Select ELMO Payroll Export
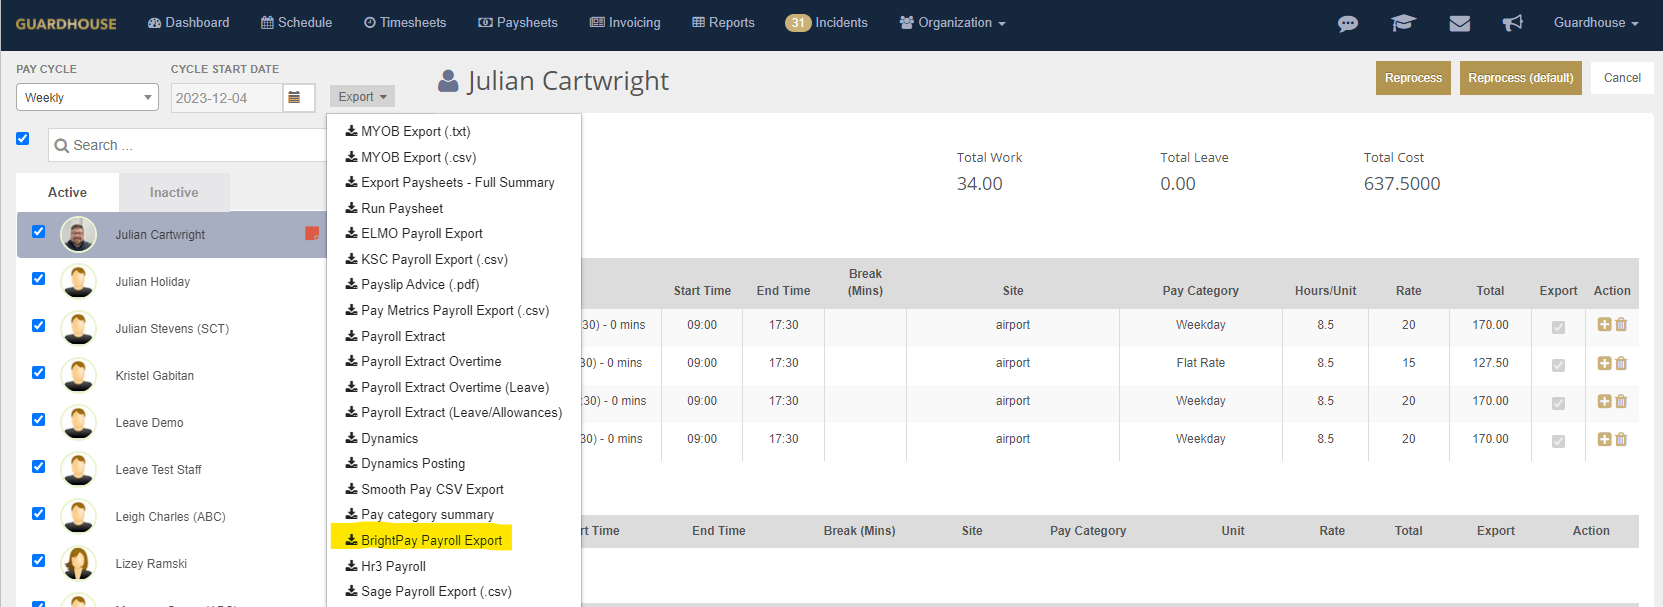This screenshot has width=1663, height=607. 414,233
